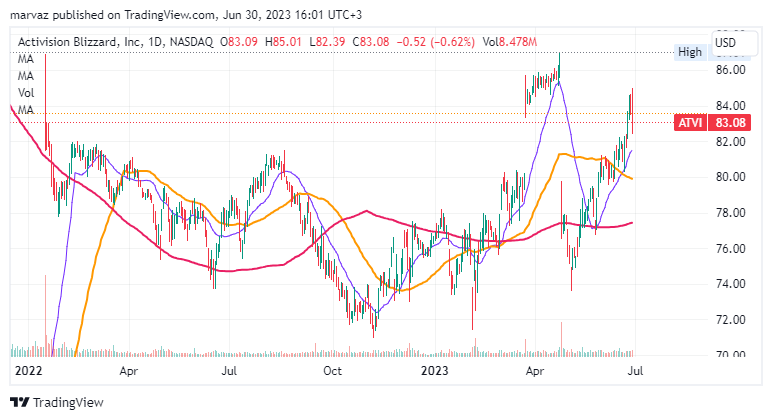Screen dimensions: 772x420
Task: Click the 78.00 price axis label
Action: 731,213
